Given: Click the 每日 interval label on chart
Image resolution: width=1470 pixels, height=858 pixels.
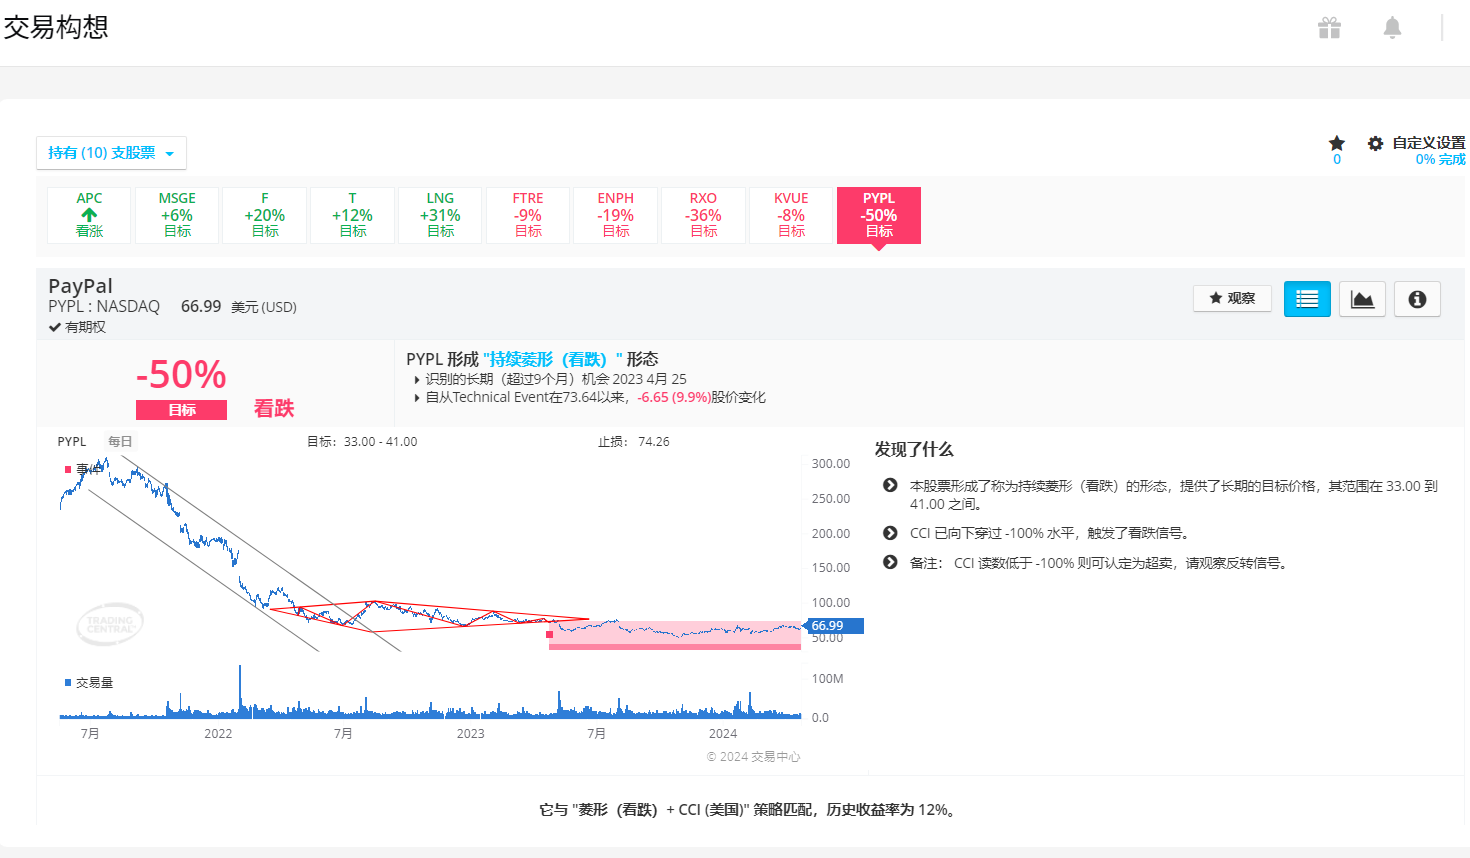Looking at the screenshot, I should pos(120,441).
